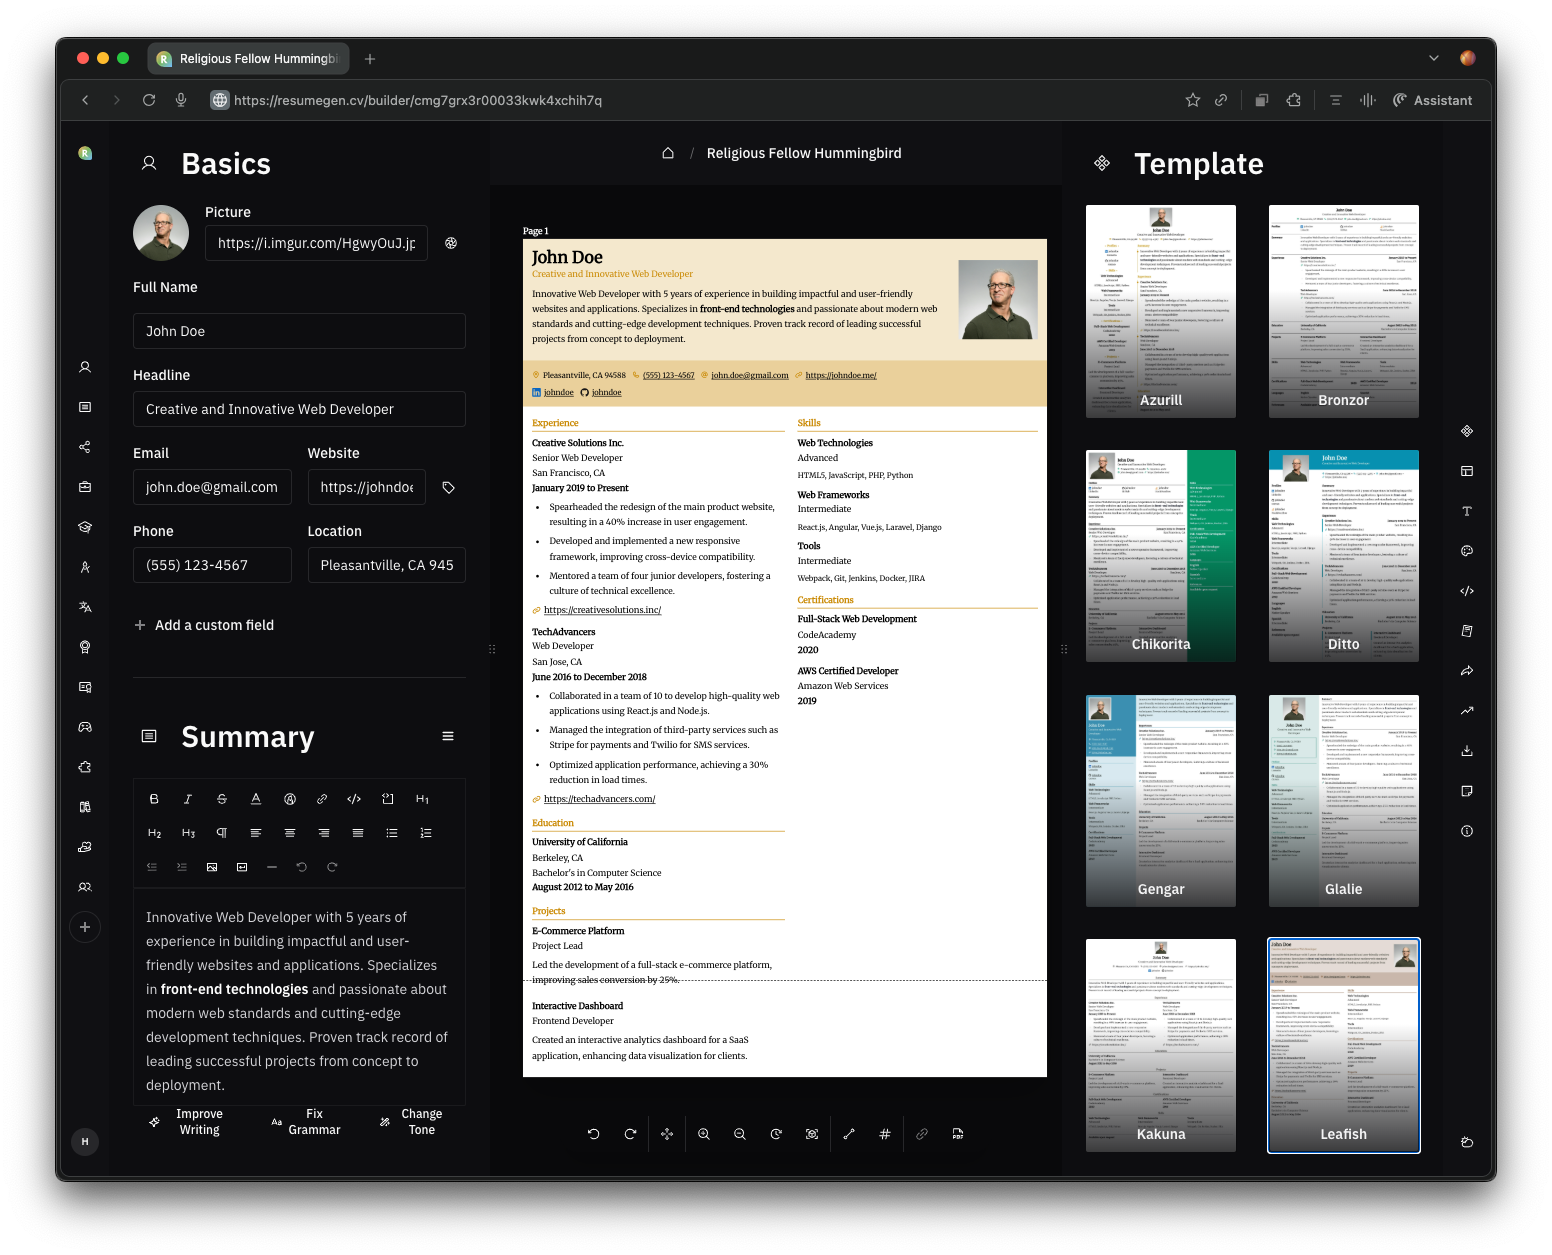Download the resume as PDF

pyautogui.click(x=958, y=1134)
